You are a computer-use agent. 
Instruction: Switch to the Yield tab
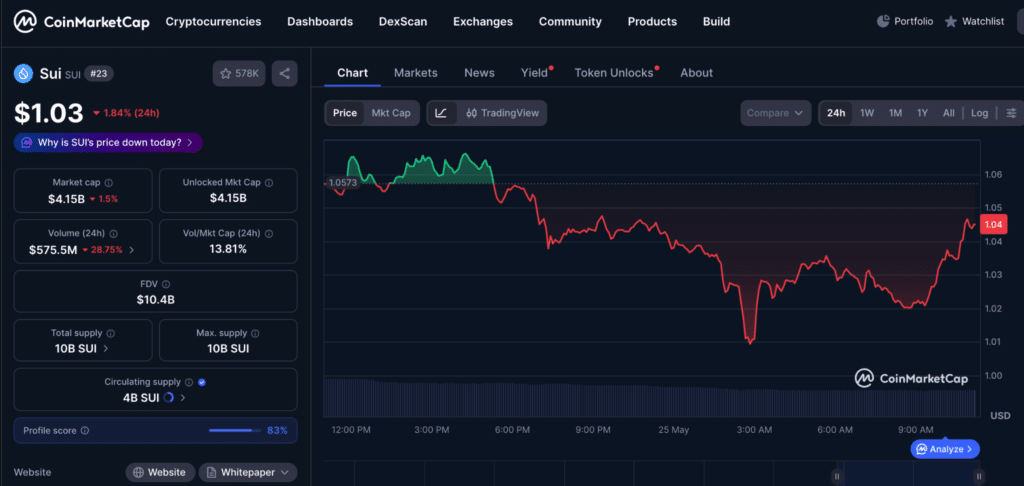click(x=535, y=73)
